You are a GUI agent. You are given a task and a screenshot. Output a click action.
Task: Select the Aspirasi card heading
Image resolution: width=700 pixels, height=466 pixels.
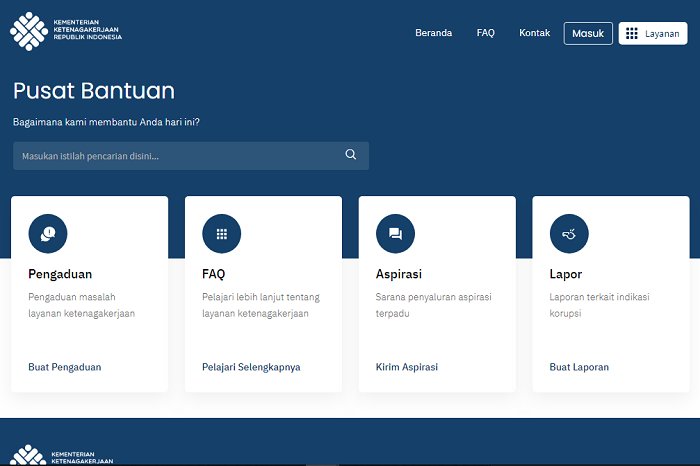click(399, 274)
